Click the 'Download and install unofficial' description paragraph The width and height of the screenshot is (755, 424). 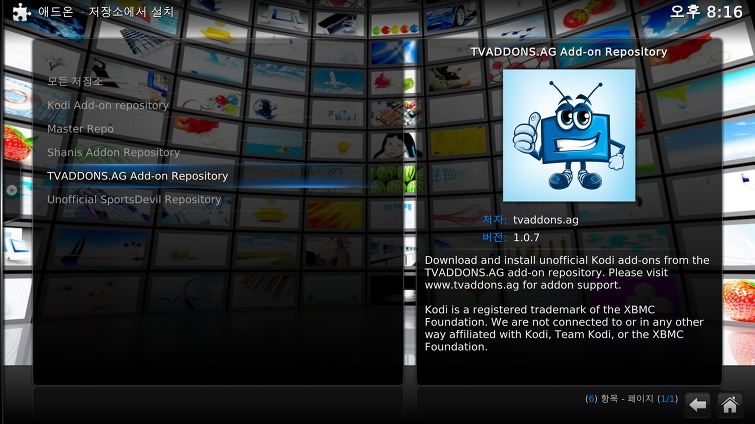tap(567, 272)
